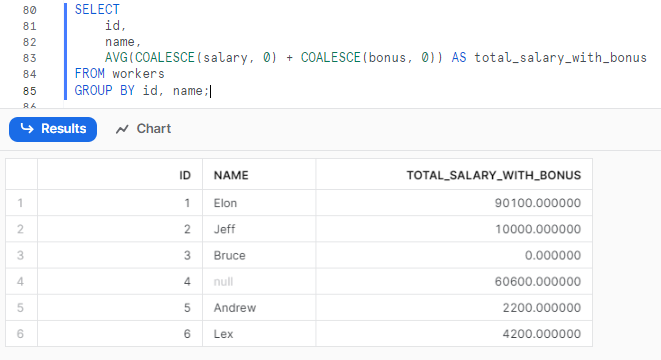Place cursor on the SELECT keyword
Screen dimensions: 661x360
point(97,9)
